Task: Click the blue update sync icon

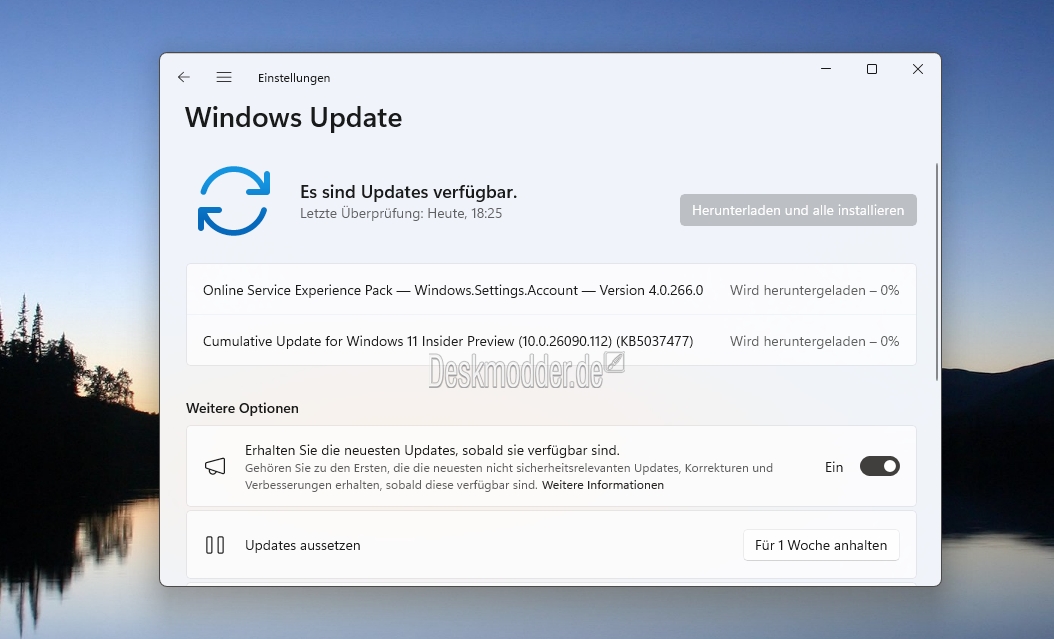Action: coord(234,201)
